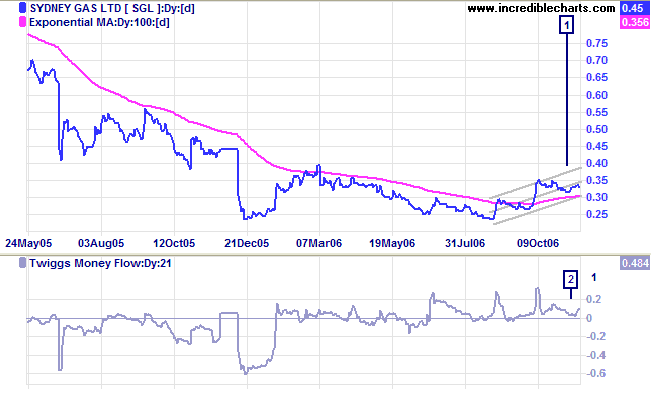This screenshot has width=651, height=395.
Task: Click the -0.4 money flow axis label
Action: 596,355
